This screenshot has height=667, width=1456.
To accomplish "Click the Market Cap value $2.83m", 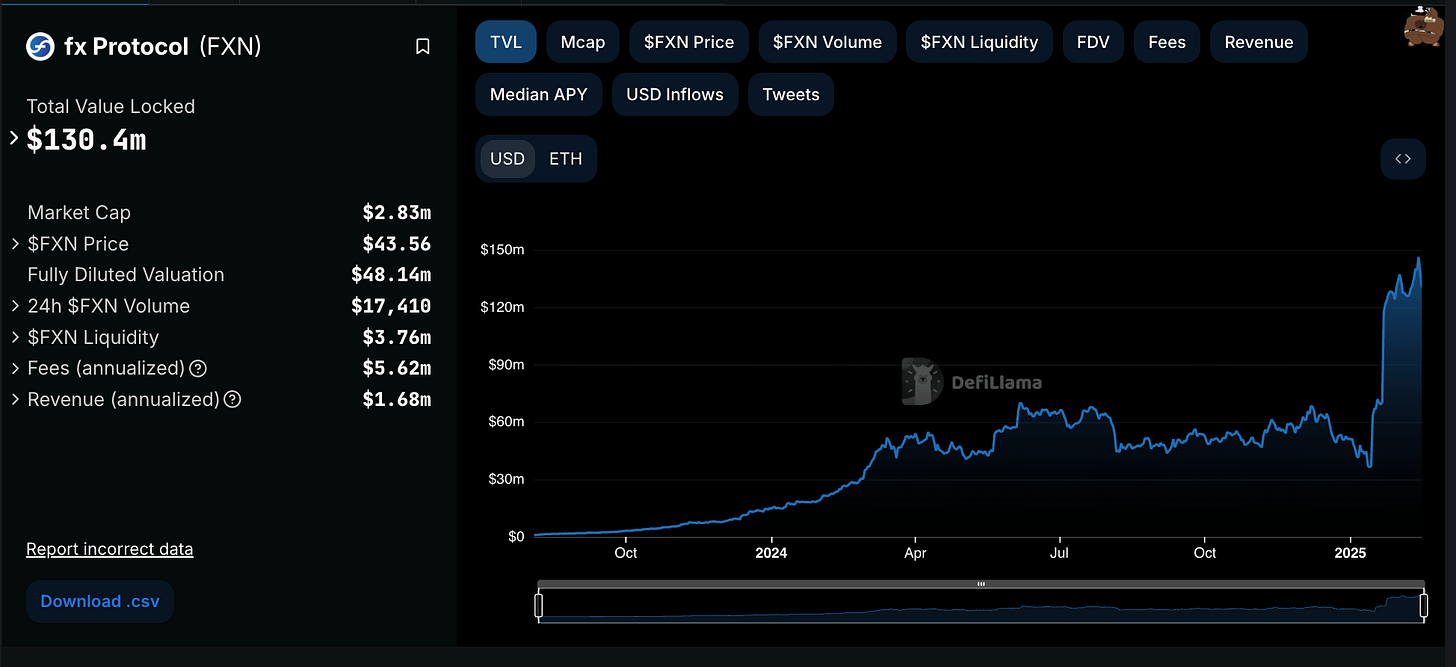I will pos(397,213).
